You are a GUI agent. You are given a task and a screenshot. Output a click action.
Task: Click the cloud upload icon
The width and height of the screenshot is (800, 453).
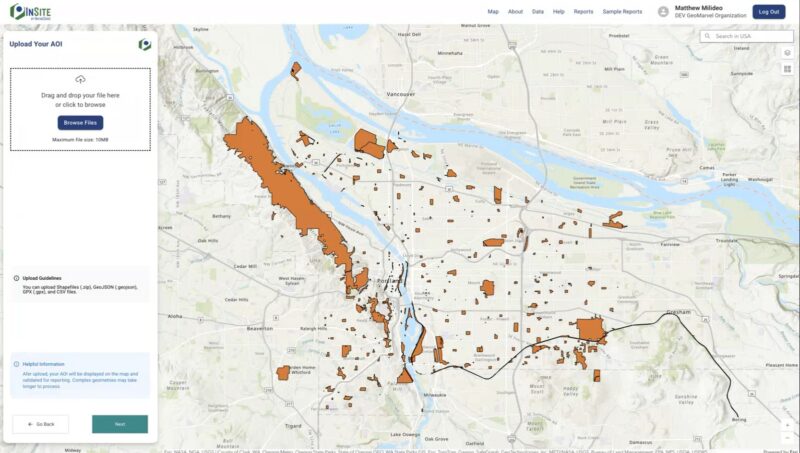click(80, 79)
